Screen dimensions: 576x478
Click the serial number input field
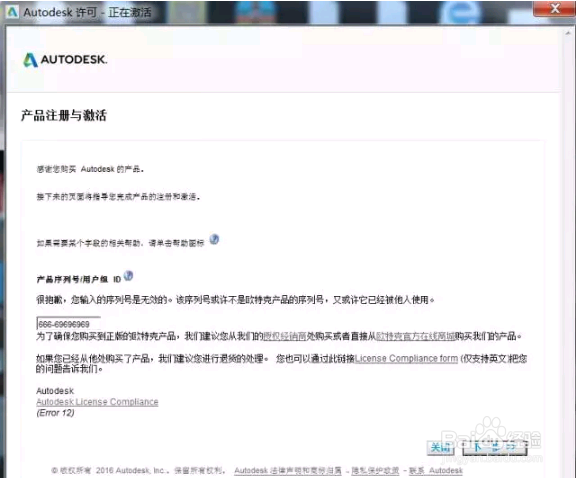click(68, 324)
